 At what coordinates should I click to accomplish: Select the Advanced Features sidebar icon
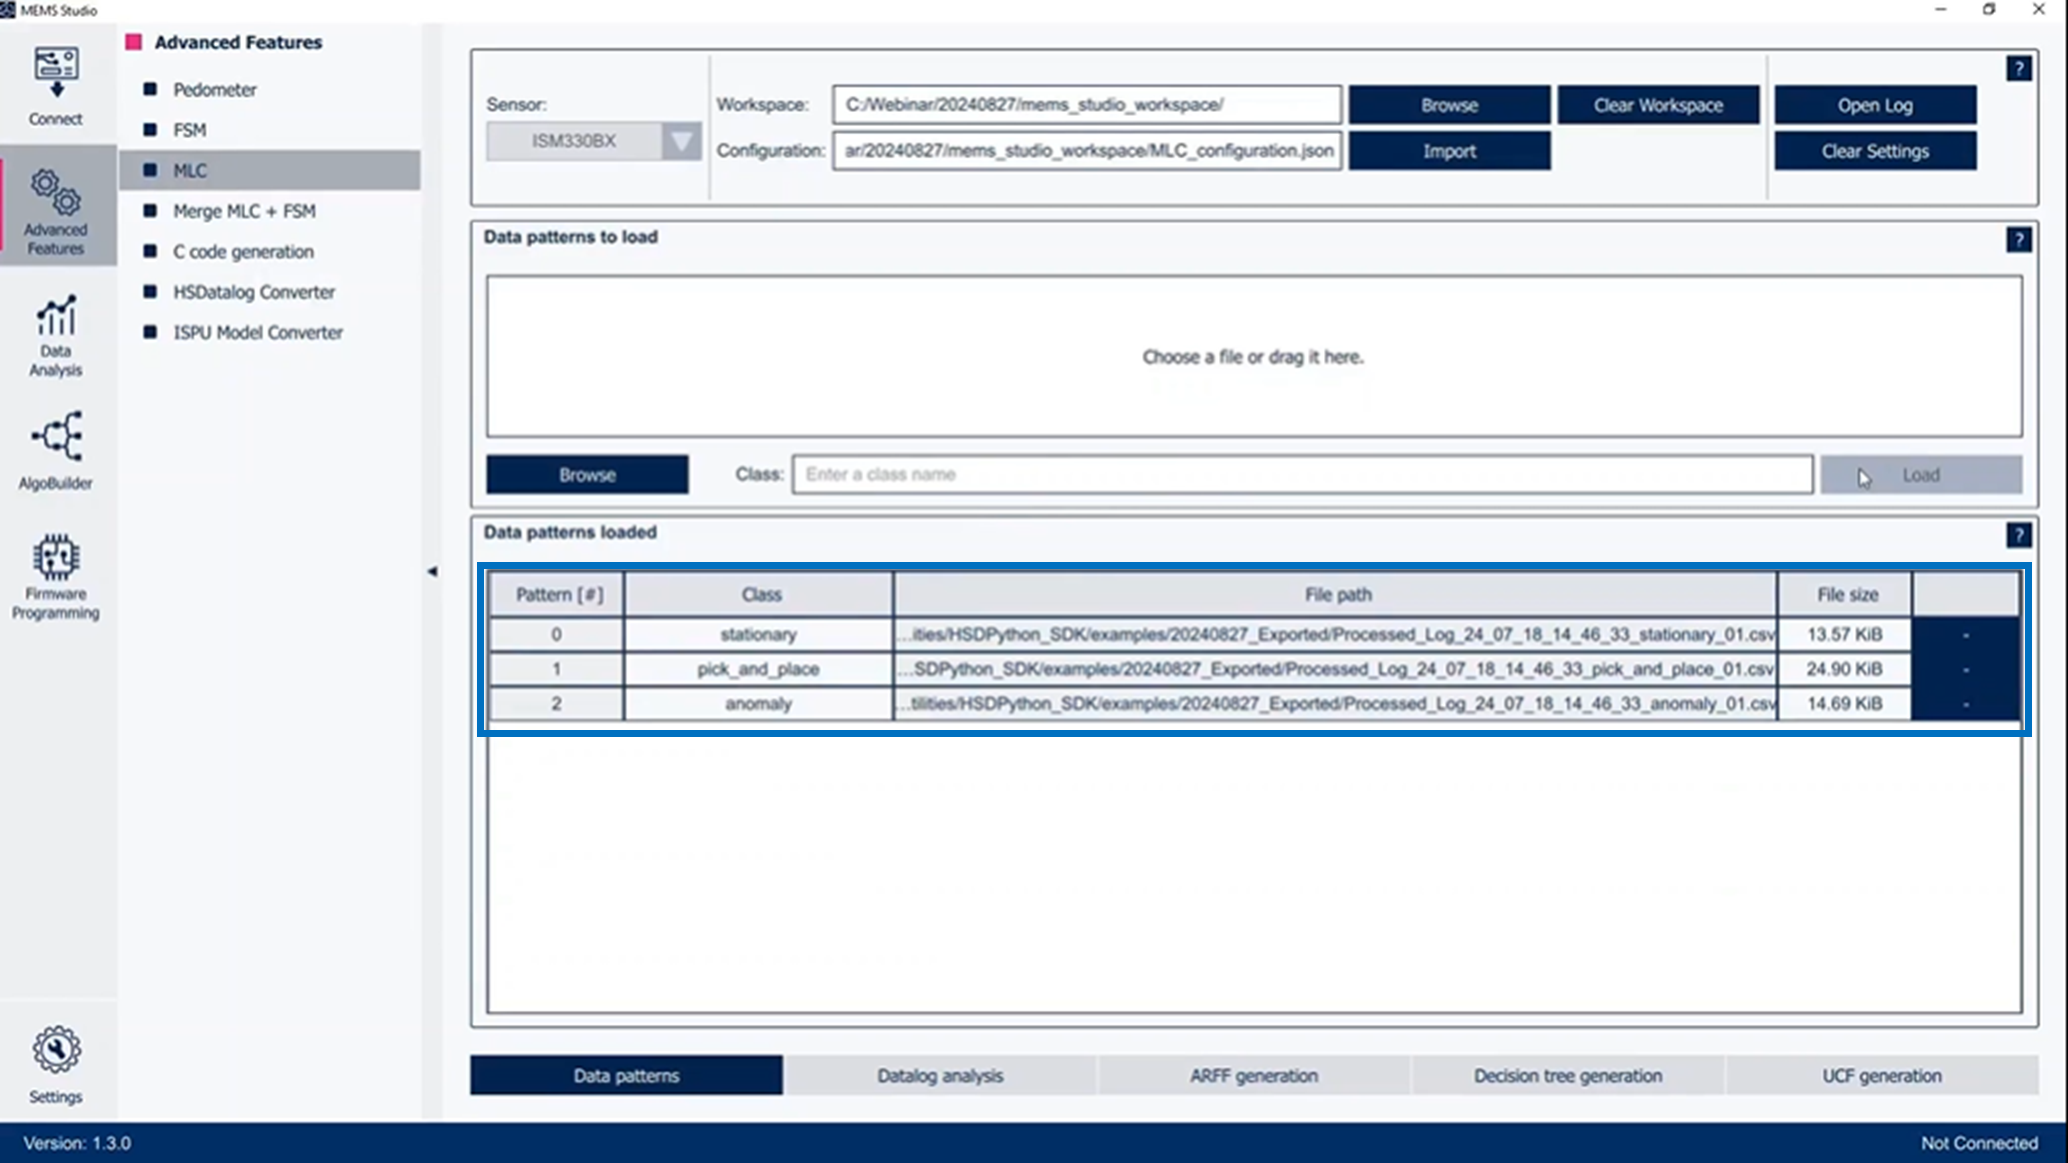coord(57,207)
